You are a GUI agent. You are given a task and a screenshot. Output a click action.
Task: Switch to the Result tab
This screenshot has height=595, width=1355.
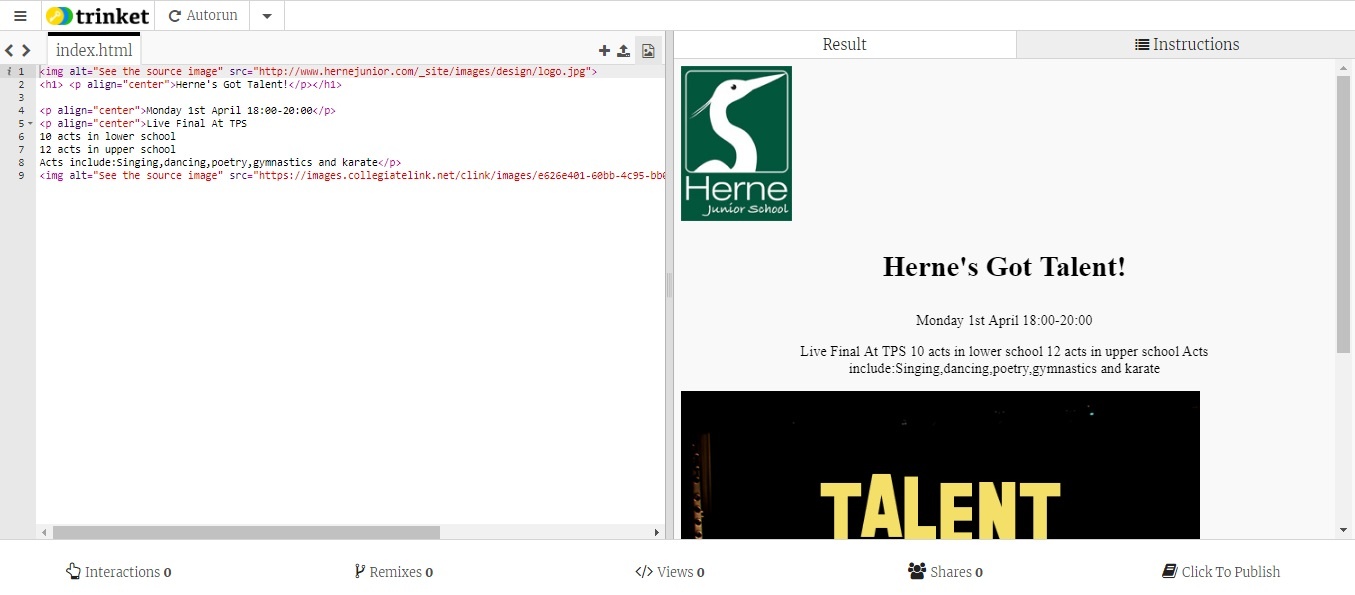(845, 44)
